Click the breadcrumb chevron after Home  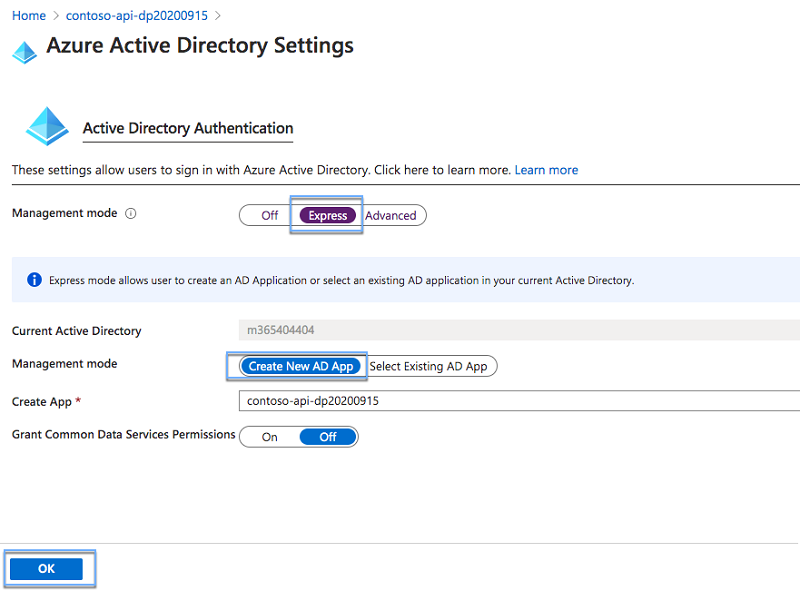[x=54, y=15]
